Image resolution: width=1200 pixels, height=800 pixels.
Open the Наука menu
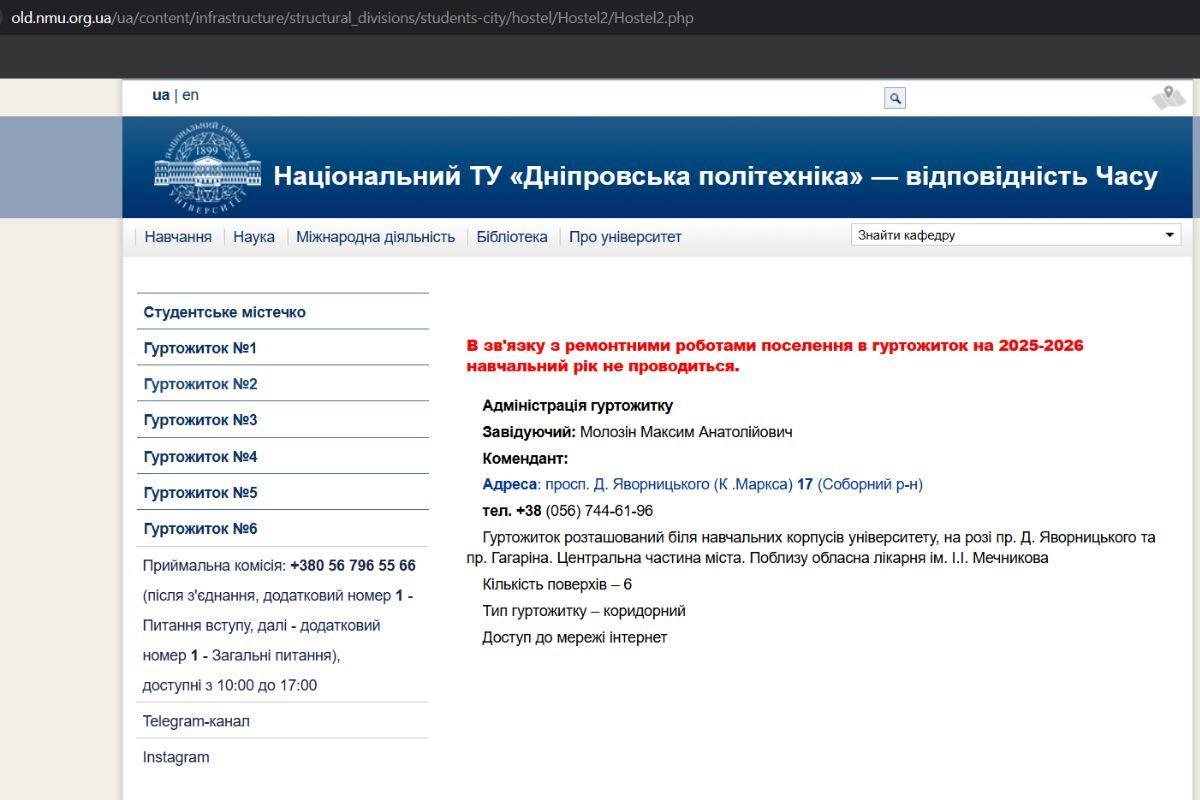[254, 236]
